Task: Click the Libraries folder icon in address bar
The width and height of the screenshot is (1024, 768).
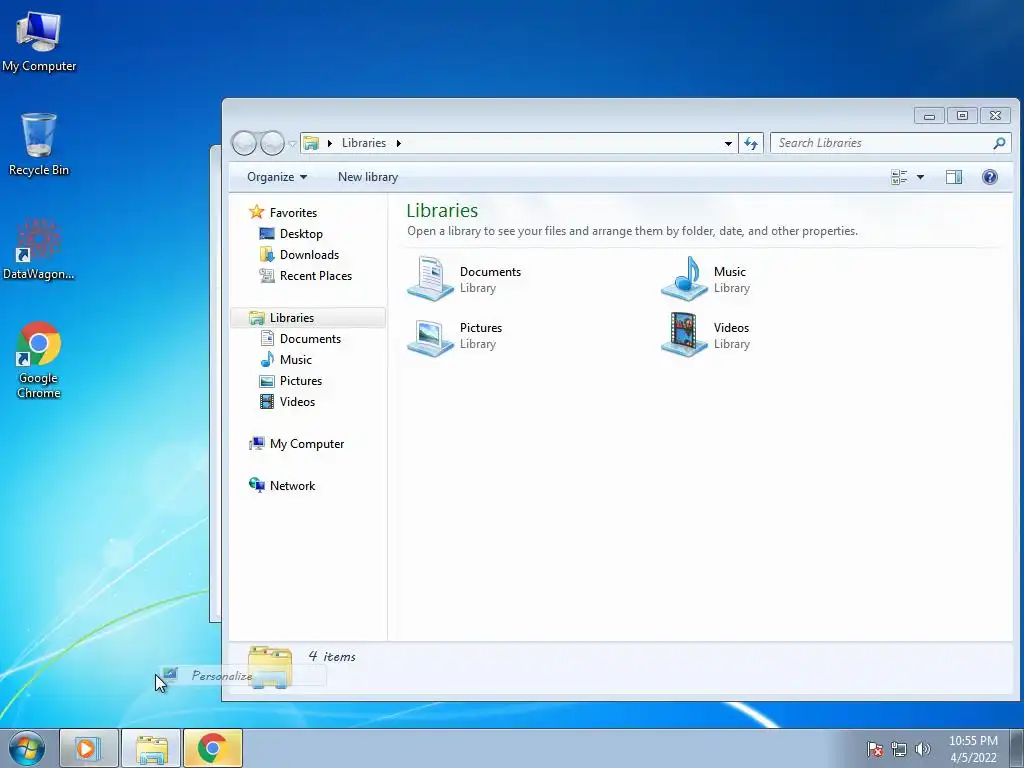Action: click(x=312, y=143)
